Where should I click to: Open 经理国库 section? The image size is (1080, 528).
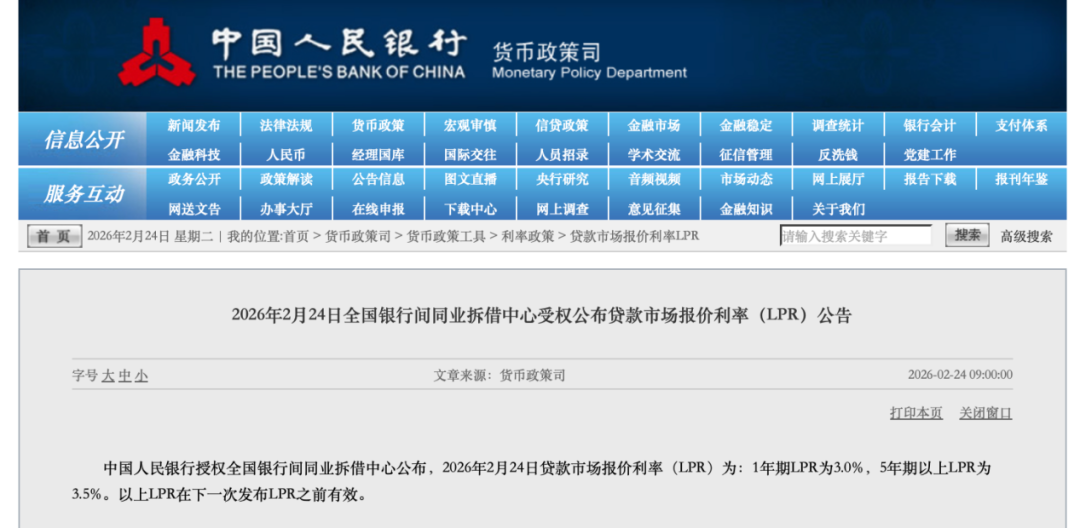[378, 154]
